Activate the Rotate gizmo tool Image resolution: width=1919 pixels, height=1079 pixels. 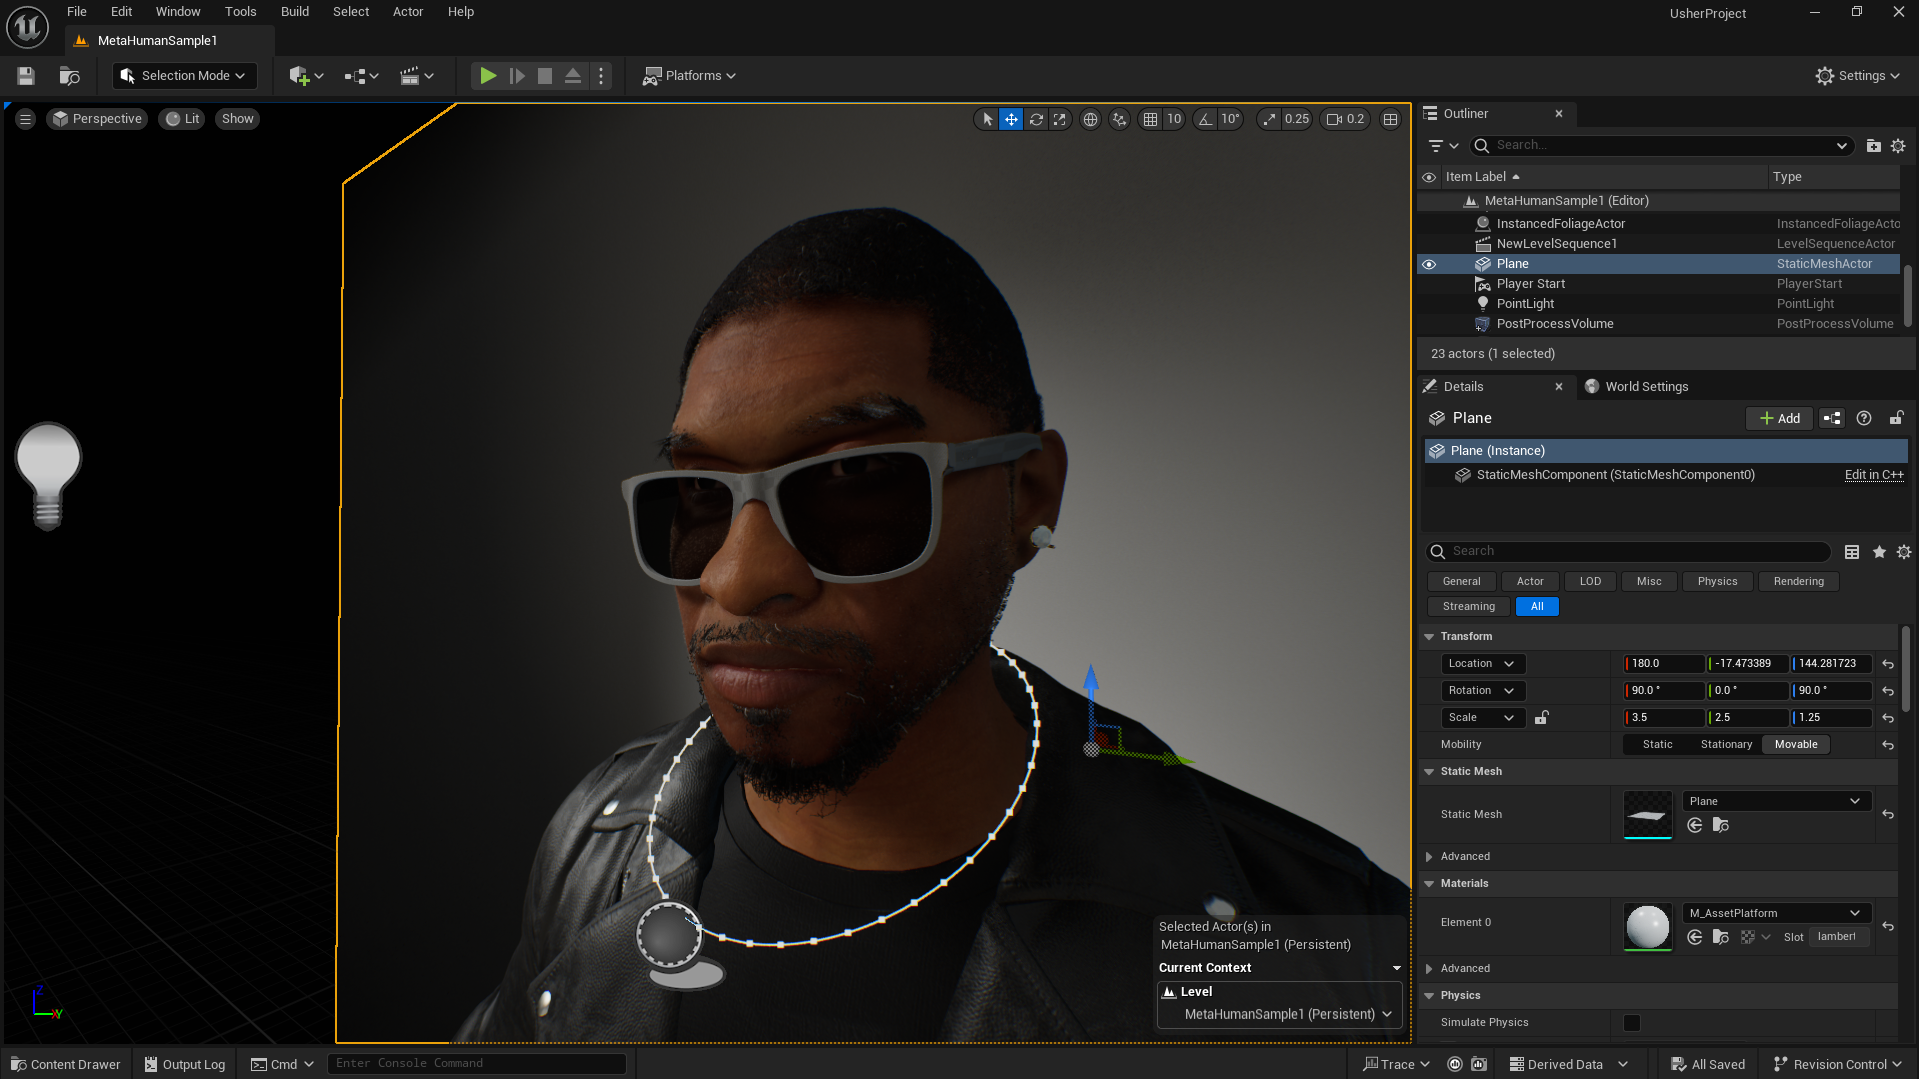pyautogui.click(x=1036, y=119)
